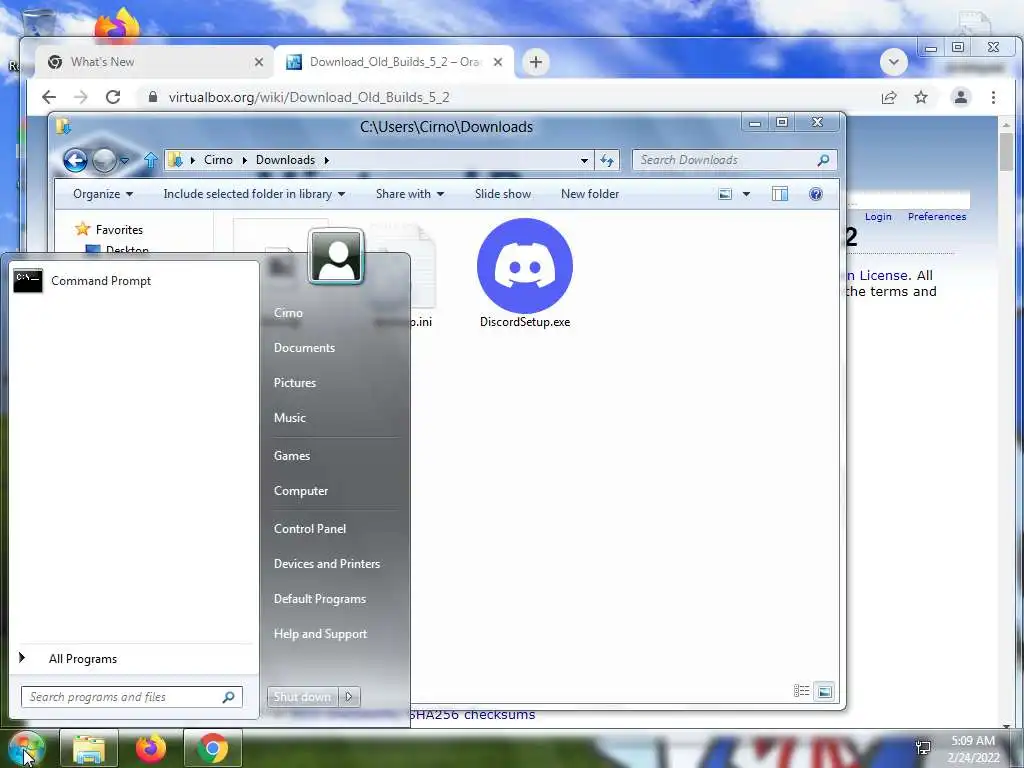Click the clock in the system tray
Screen dimensions: 1024x768
(x=973, y=749)
